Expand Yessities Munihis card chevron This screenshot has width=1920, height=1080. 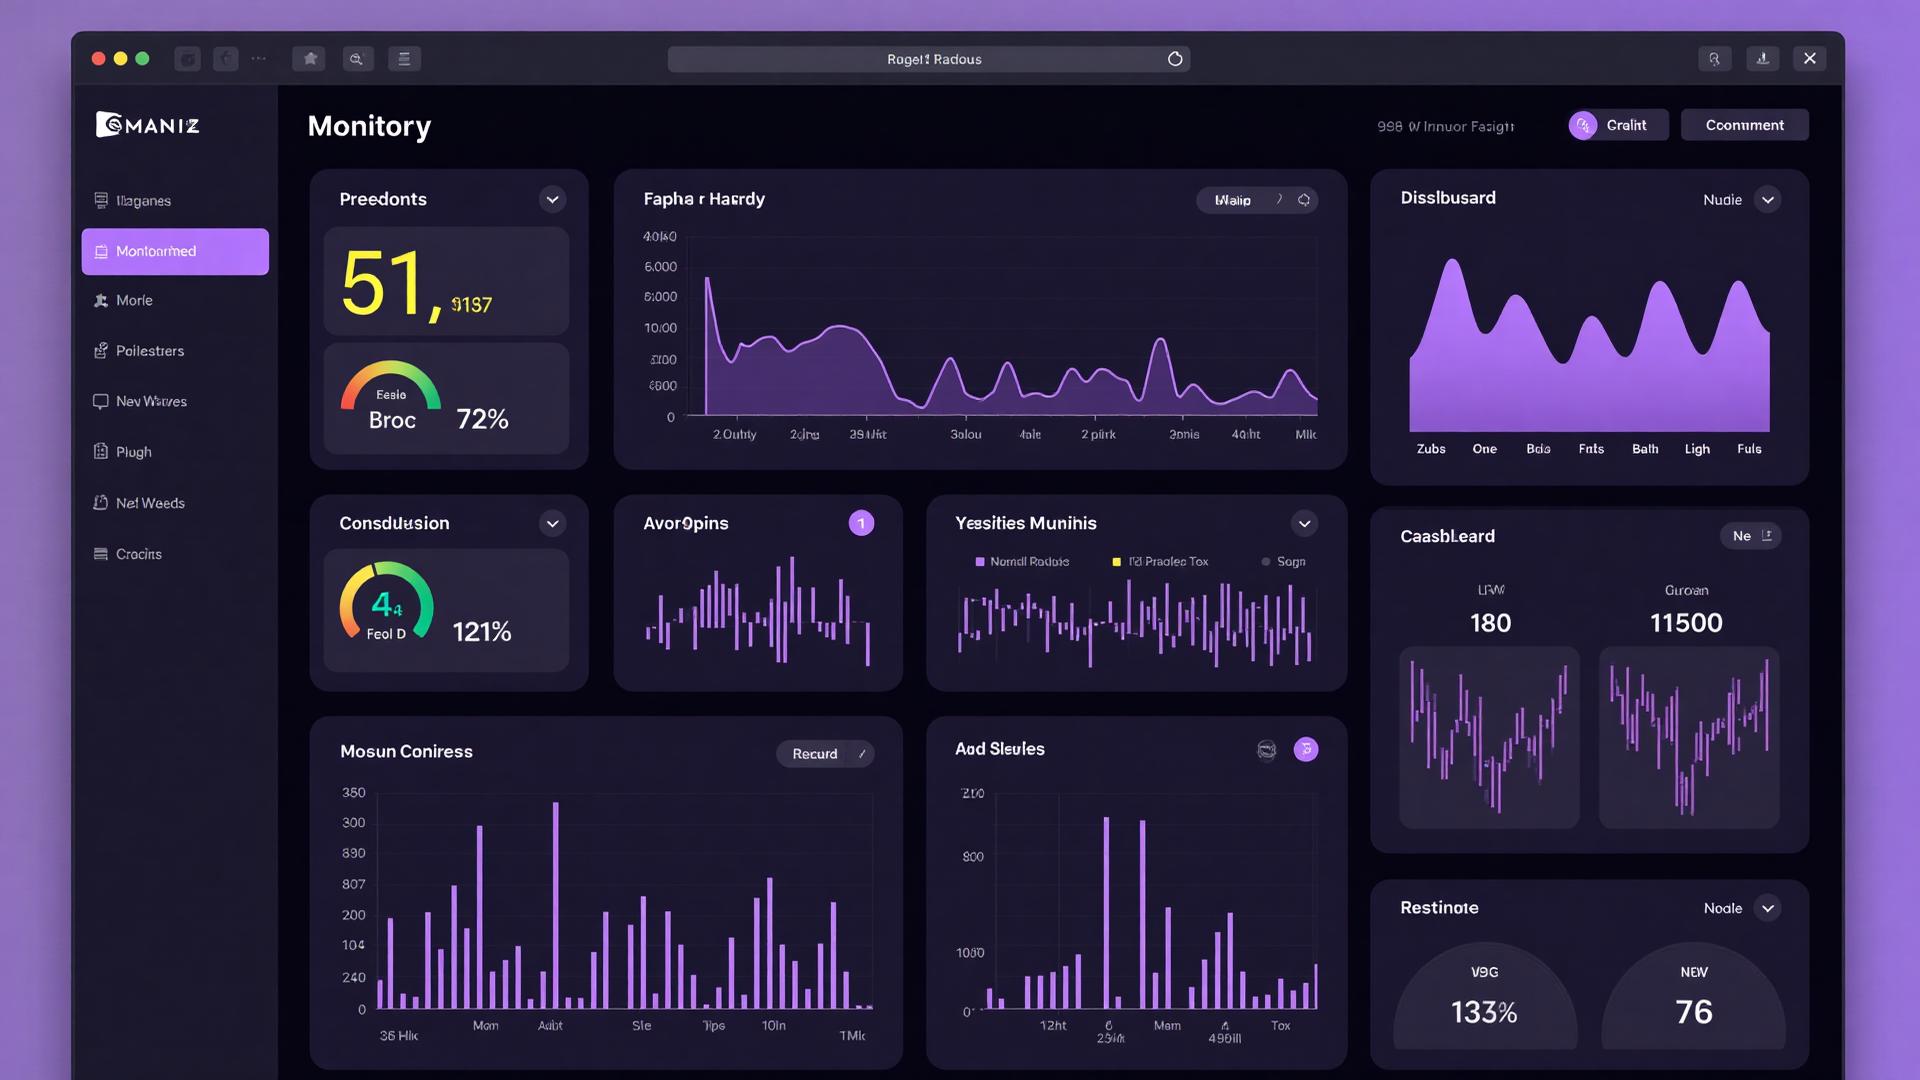coord(1304,523)
